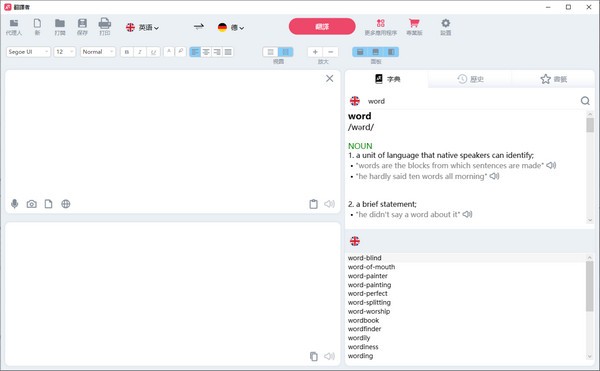600x371 pixels.
Task: Play audio for 'words are the blocks' example
Action: pos(551,165)
